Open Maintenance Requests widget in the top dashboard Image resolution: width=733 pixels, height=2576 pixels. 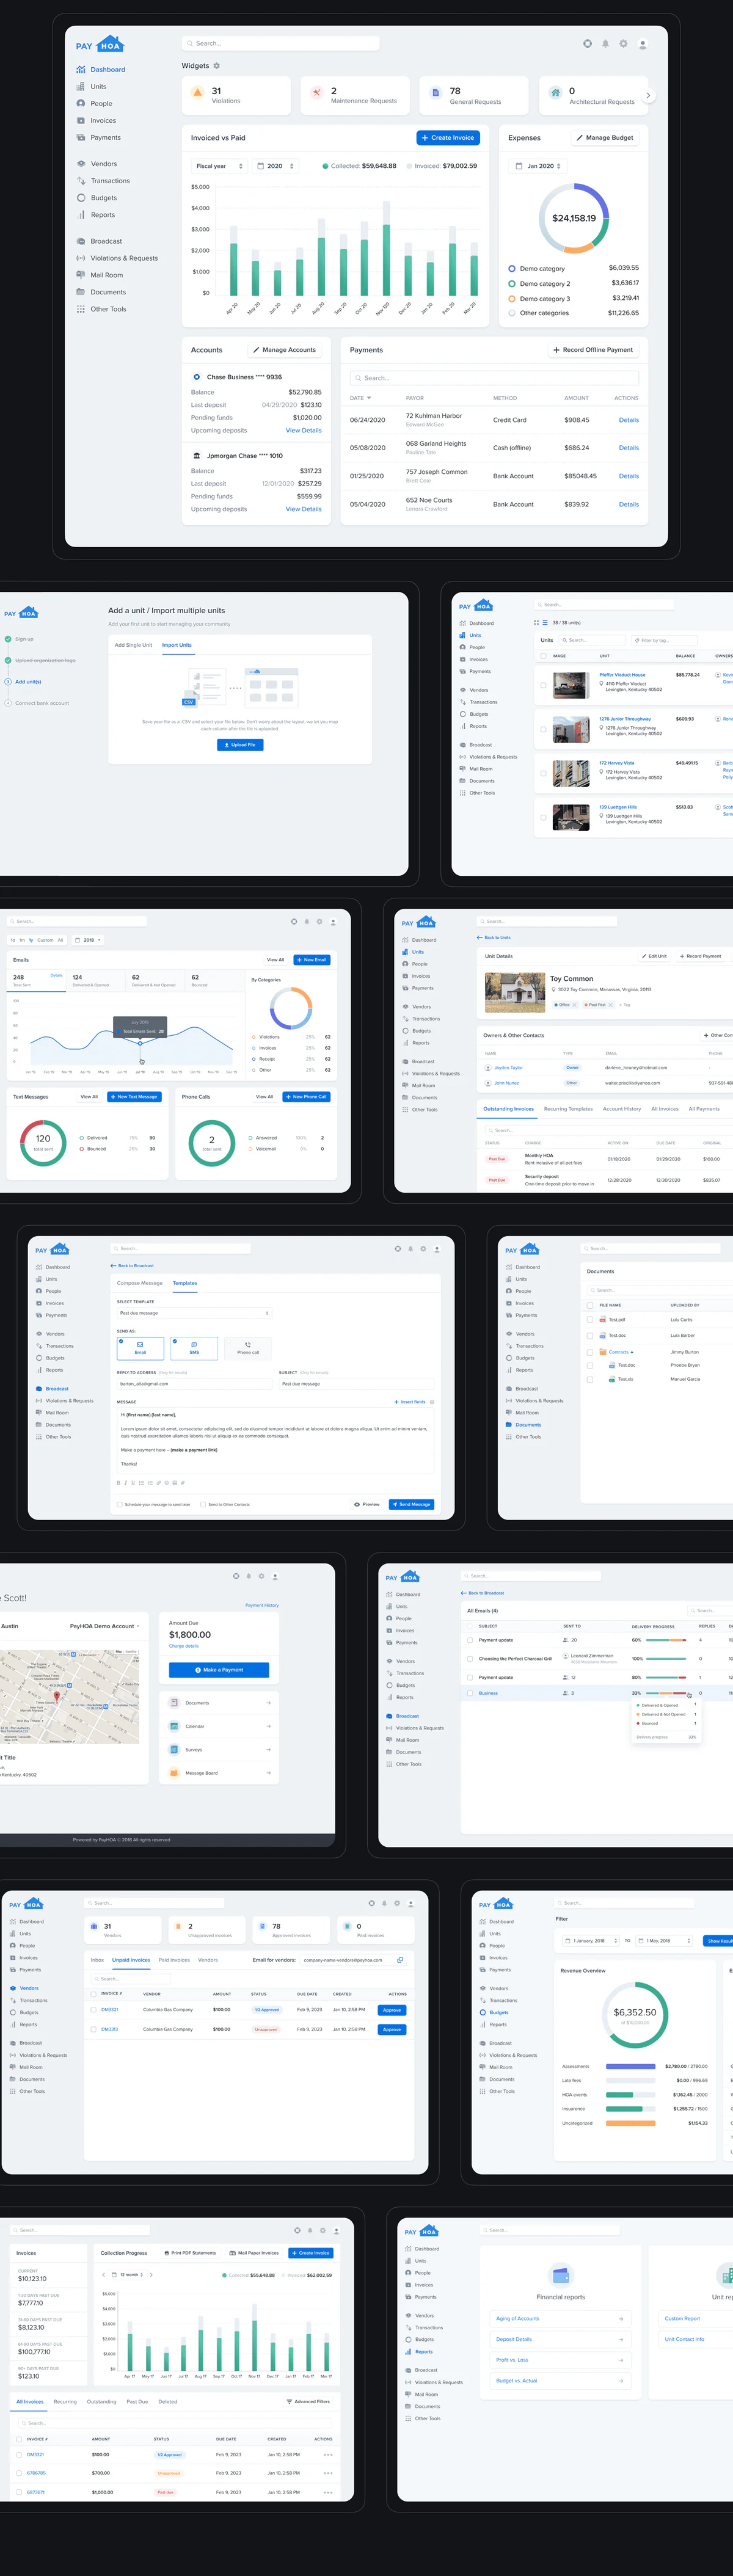click(355, 95)
